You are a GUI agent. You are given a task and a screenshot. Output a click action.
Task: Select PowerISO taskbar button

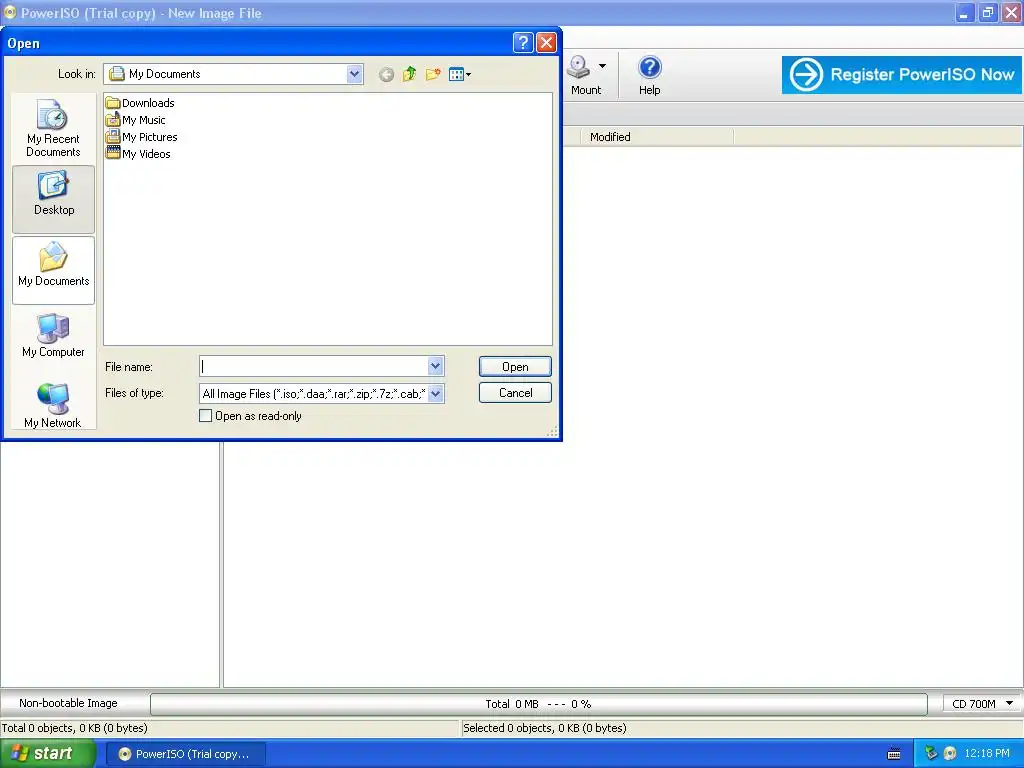pyautogui.click(x=186, y=754)
